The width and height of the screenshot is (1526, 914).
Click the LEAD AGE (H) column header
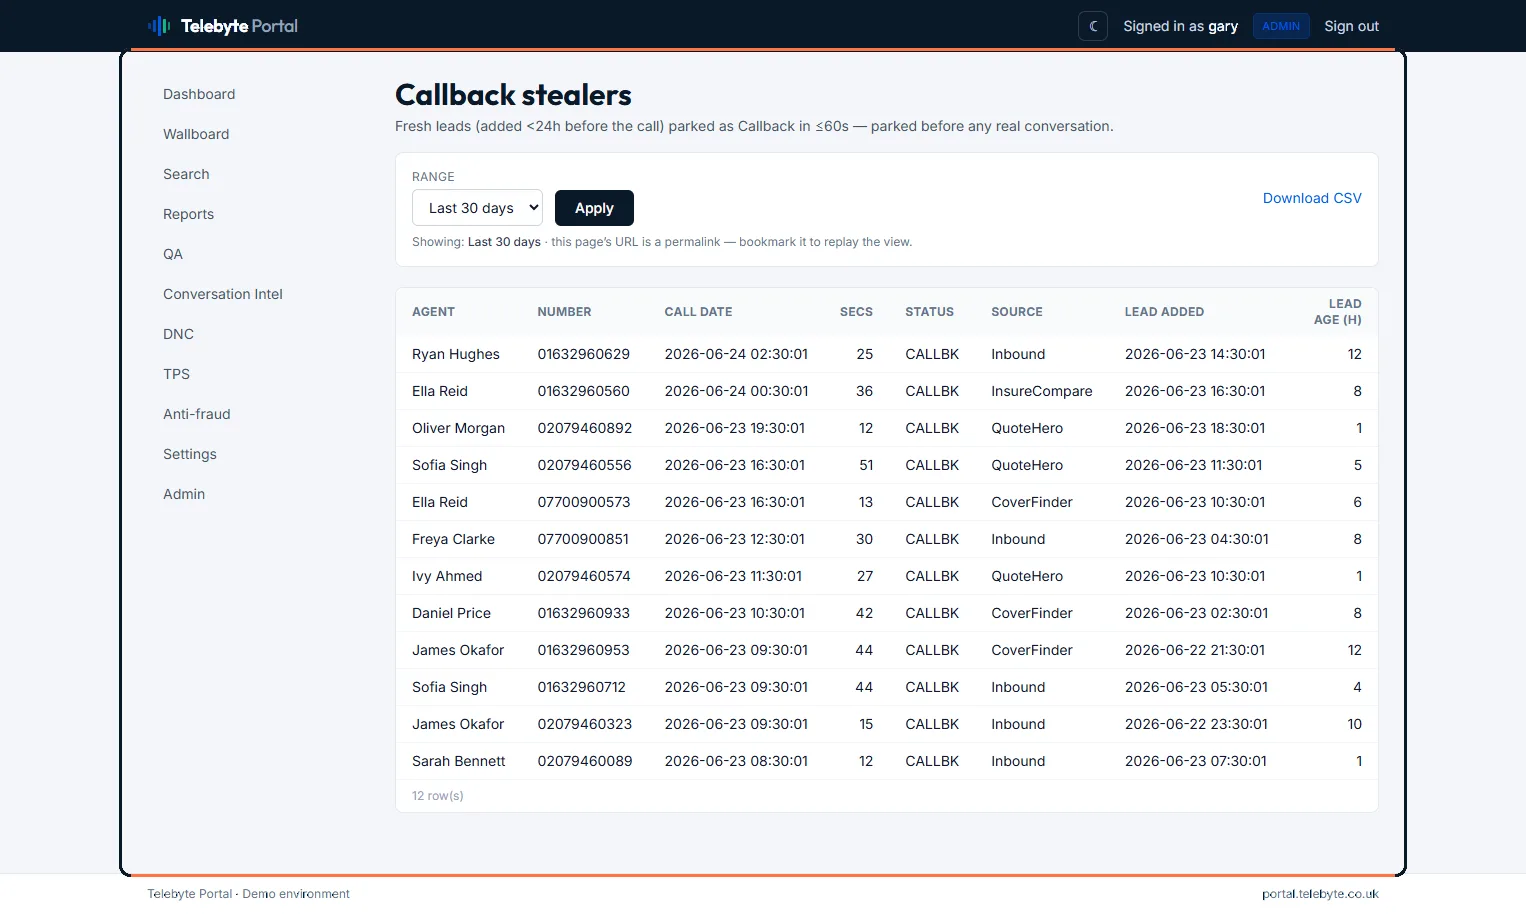pyautogui.click(x=1338, y=312)
